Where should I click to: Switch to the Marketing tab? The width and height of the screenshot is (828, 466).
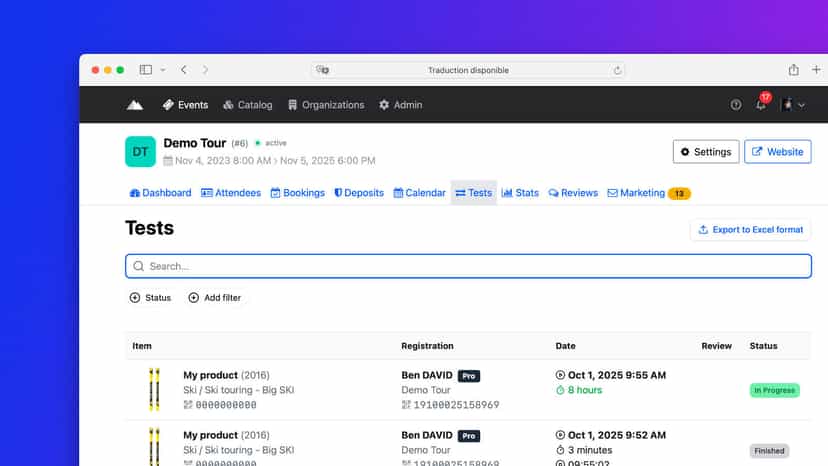click(636, 193)
